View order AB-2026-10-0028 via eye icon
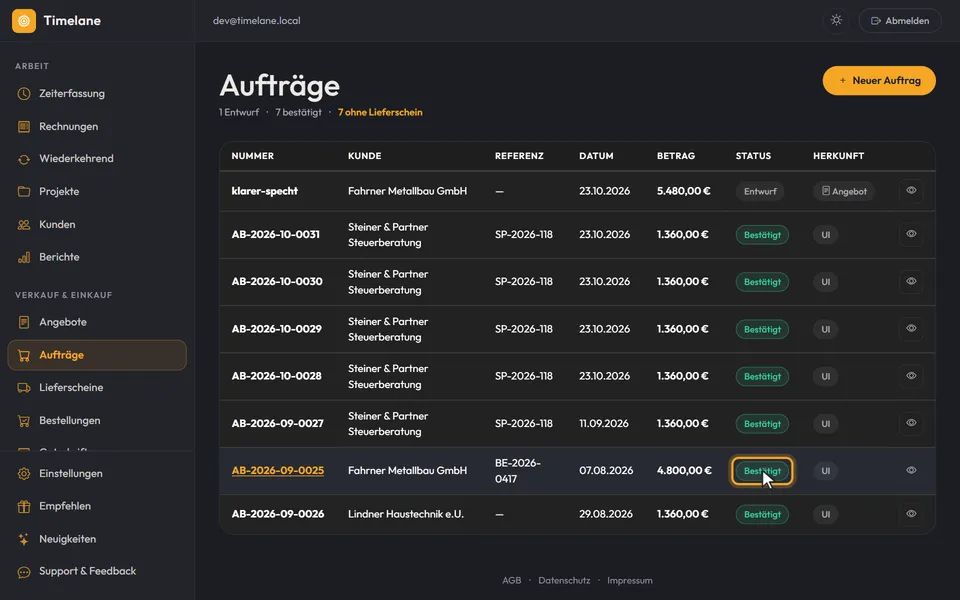This screenshot has width=960, height=600. click(911, 375)
